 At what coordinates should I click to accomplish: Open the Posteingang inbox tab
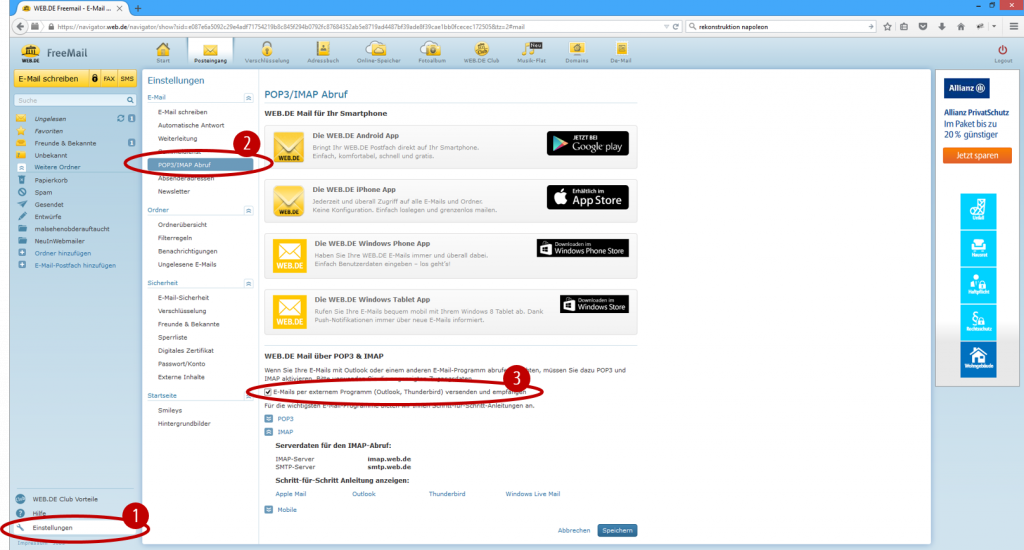click(x=210, y=53)
